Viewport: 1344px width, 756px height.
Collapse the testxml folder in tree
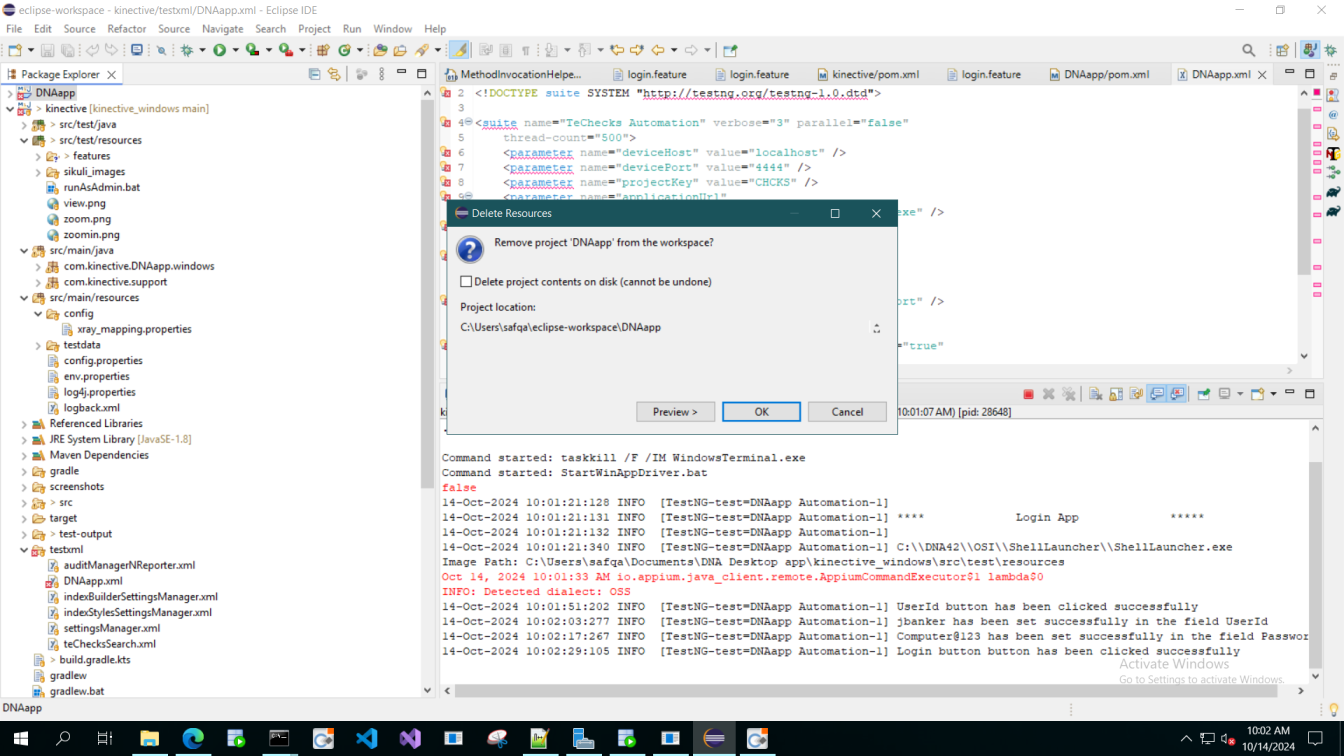click(24, 550)
